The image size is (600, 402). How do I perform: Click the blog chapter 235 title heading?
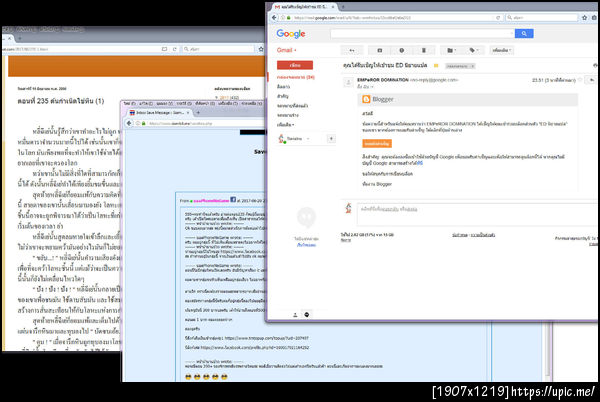pyautogui.click(x=61, y=101)
